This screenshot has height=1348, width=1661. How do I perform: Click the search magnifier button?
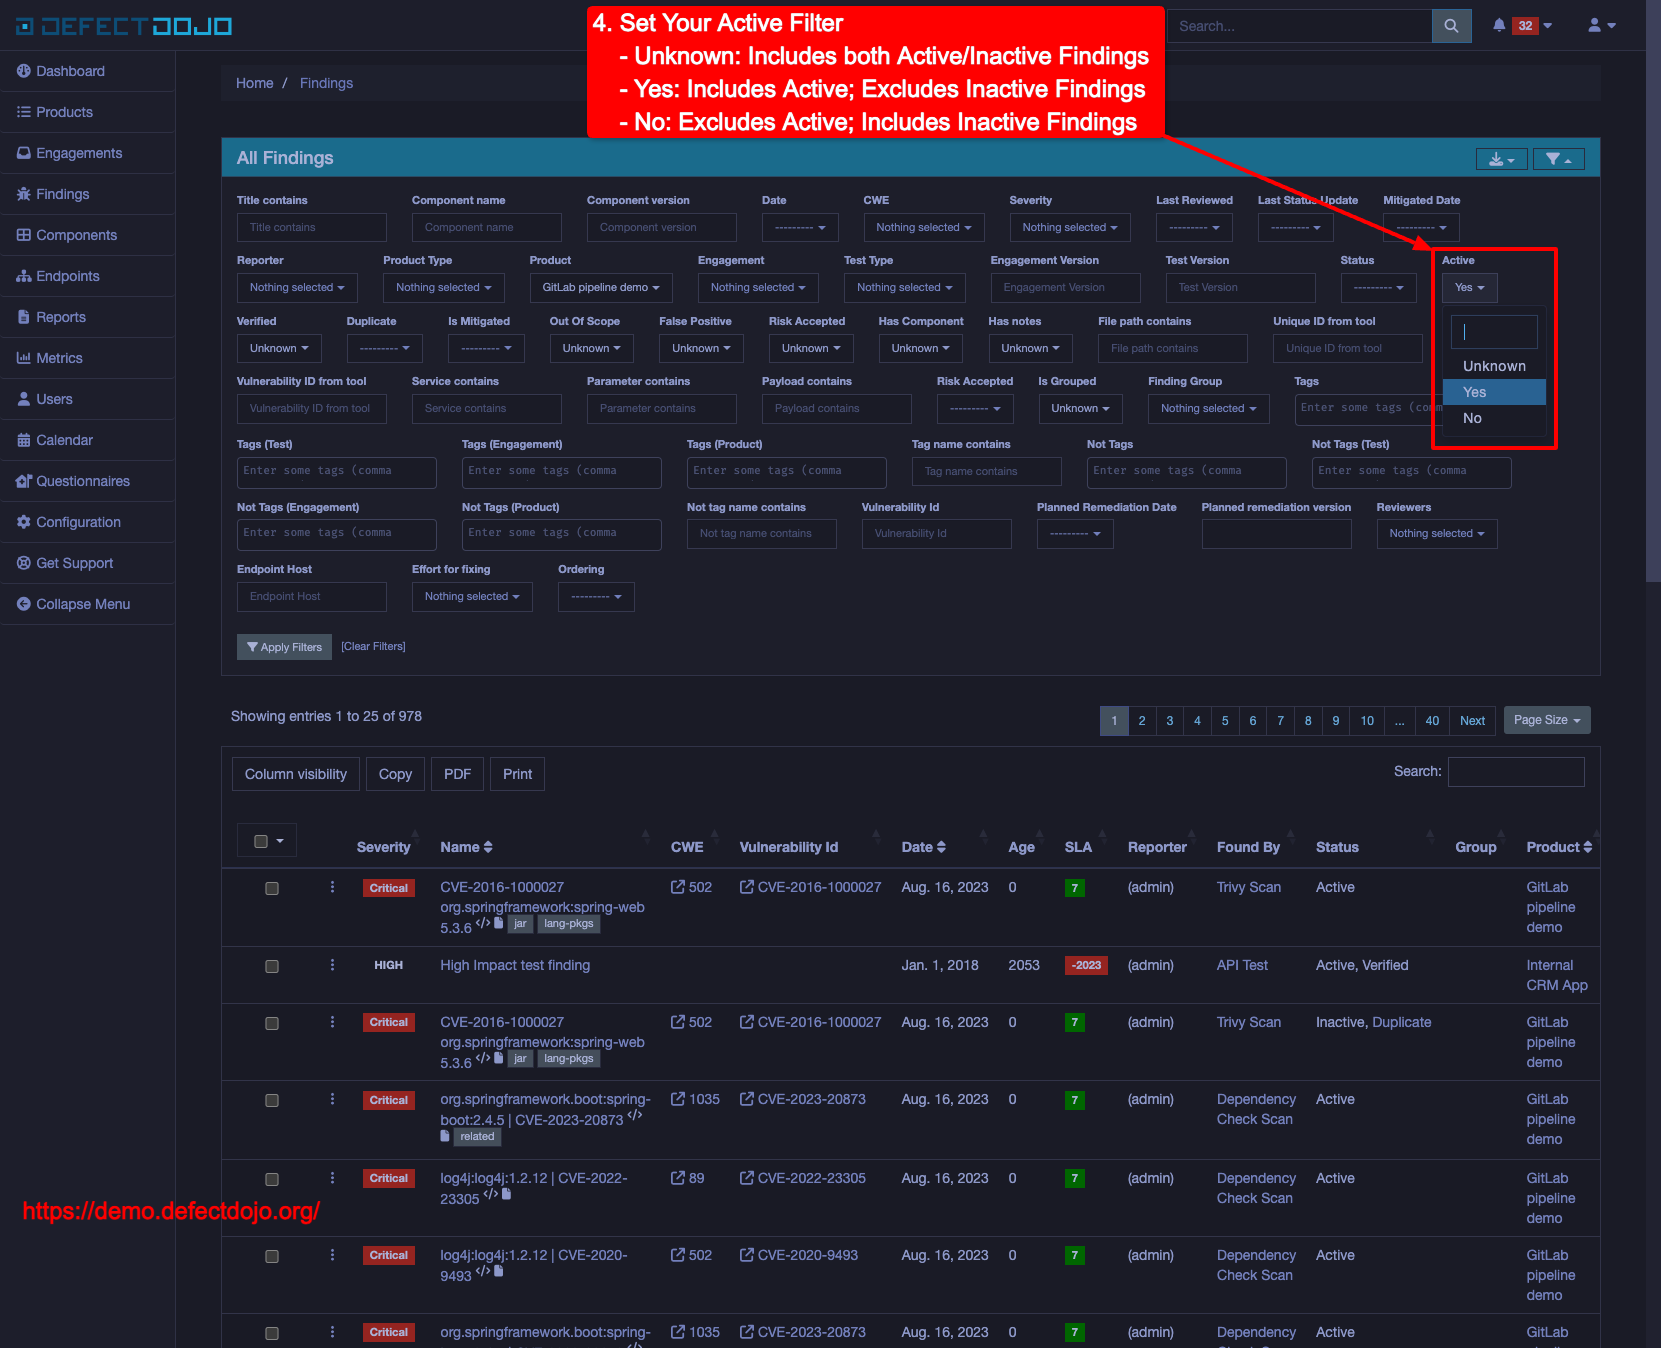click(x=1451, y=26)
